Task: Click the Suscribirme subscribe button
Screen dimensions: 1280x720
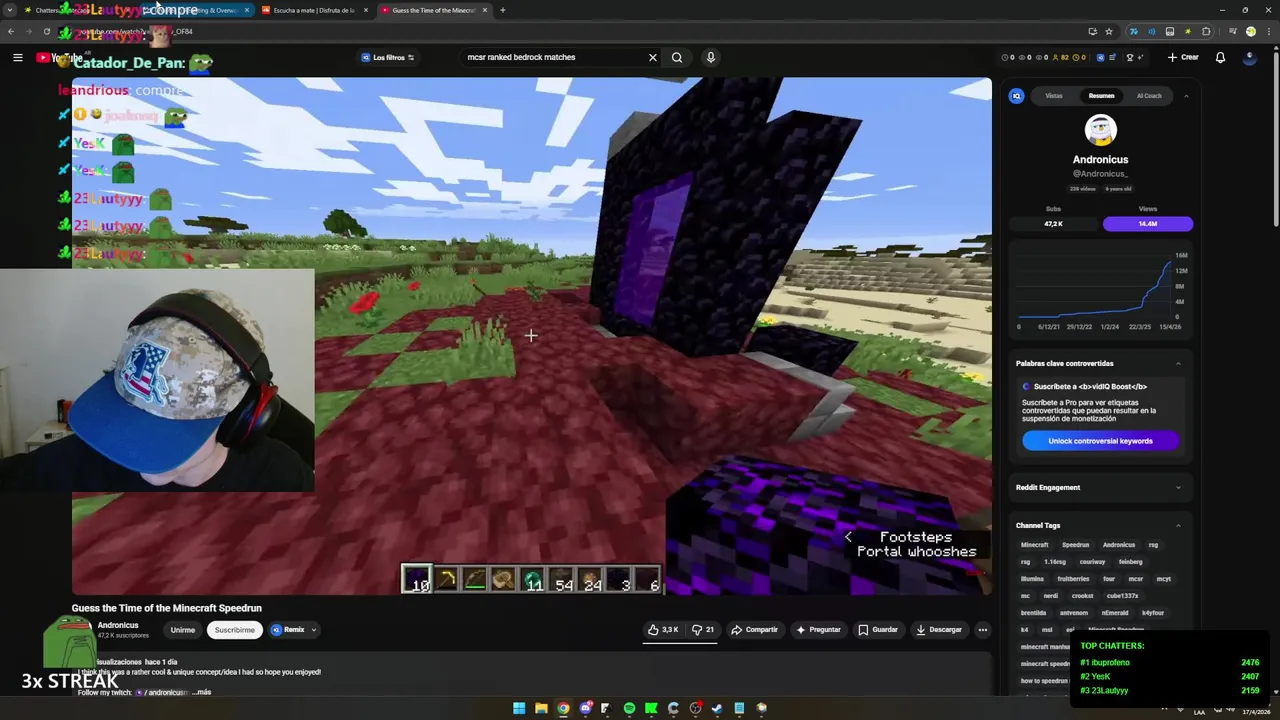Action: pyautogui.click(x=235, y=630)
